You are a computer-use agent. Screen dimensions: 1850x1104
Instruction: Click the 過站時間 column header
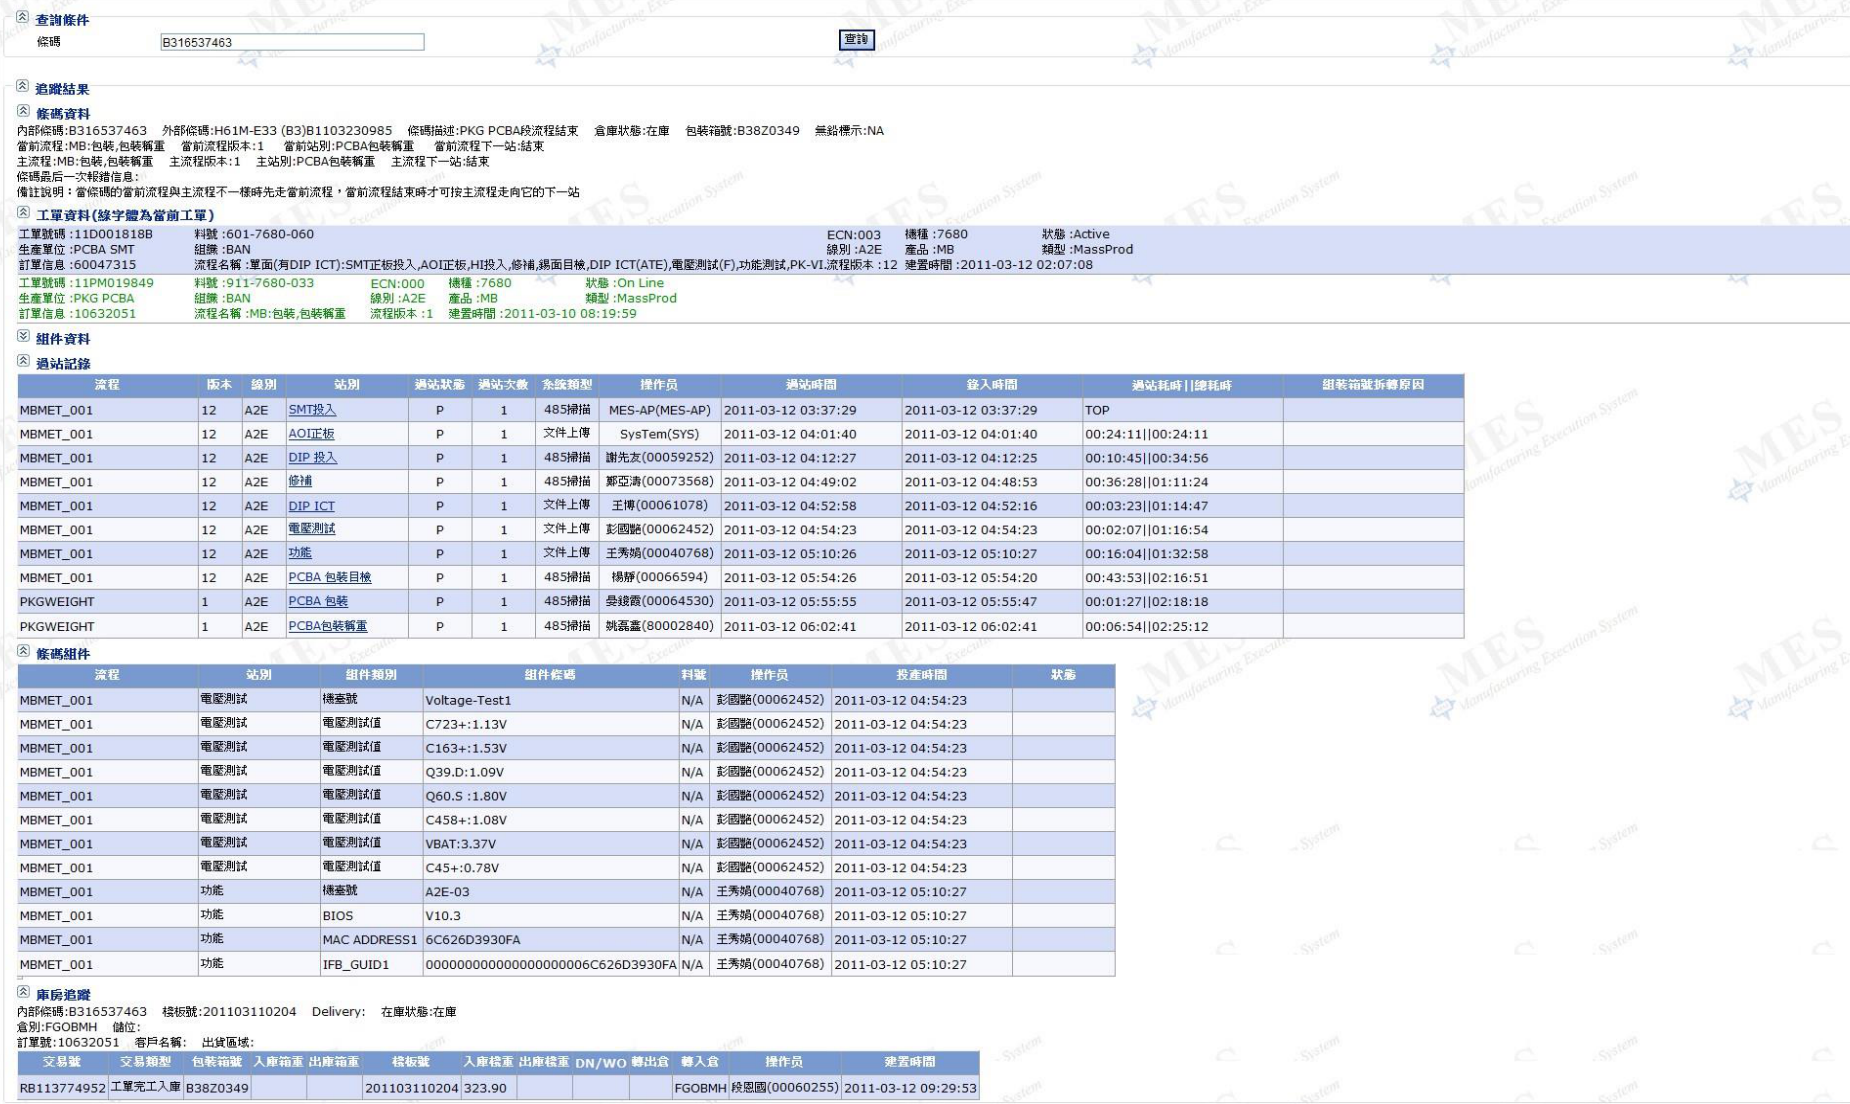[x=810, y=385]
